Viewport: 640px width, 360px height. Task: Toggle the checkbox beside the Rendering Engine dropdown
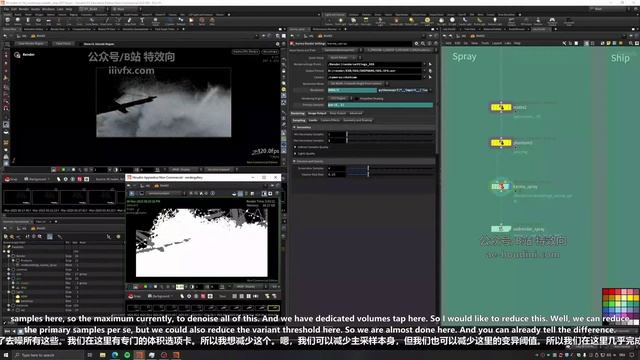point(357,98)
